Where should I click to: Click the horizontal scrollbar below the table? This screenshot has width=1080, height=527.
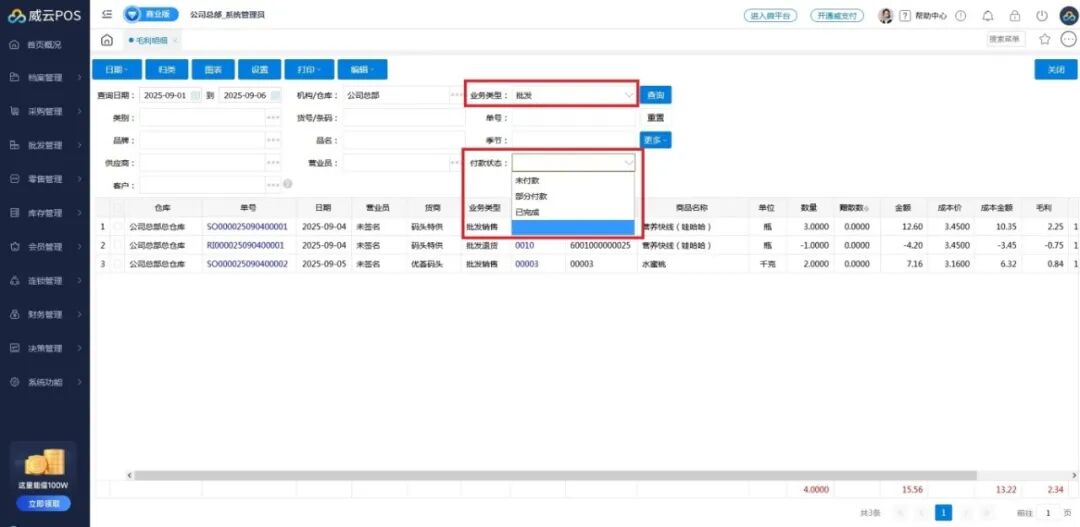pos(500,474)
